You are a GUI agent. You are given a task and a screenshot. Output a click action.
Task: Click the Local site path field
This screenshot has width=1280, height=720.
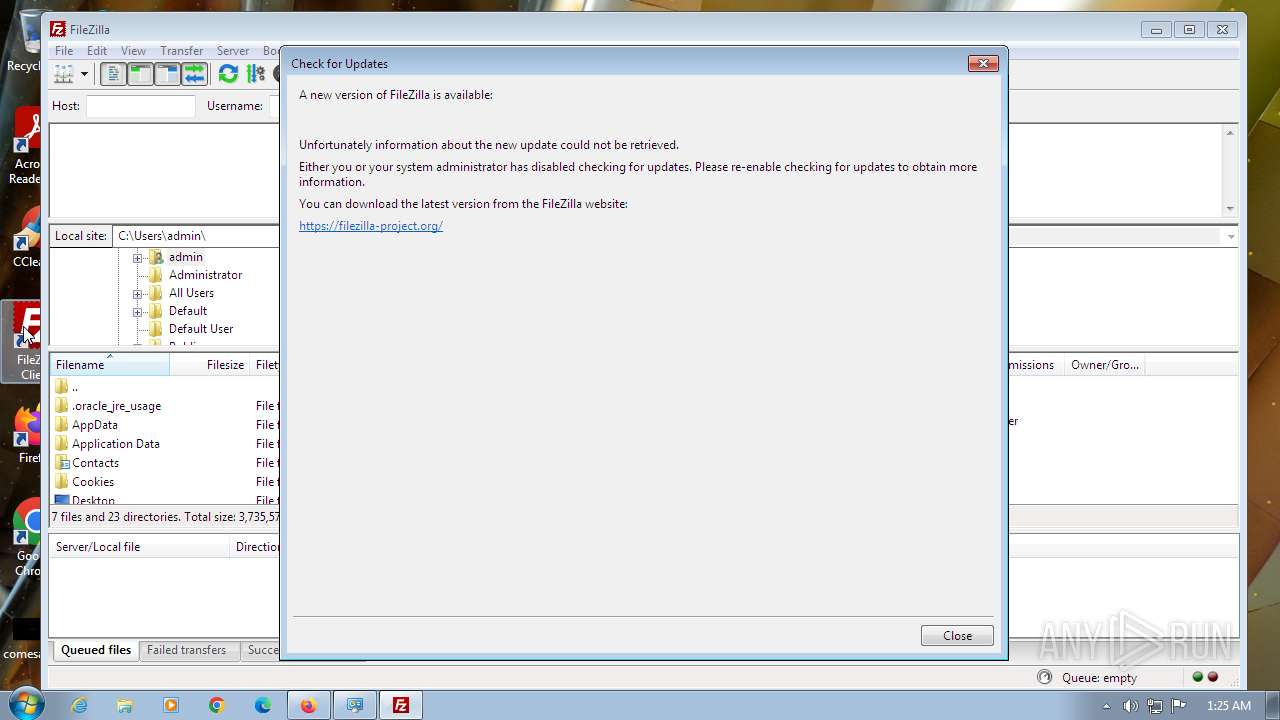(x=196, y=236)
